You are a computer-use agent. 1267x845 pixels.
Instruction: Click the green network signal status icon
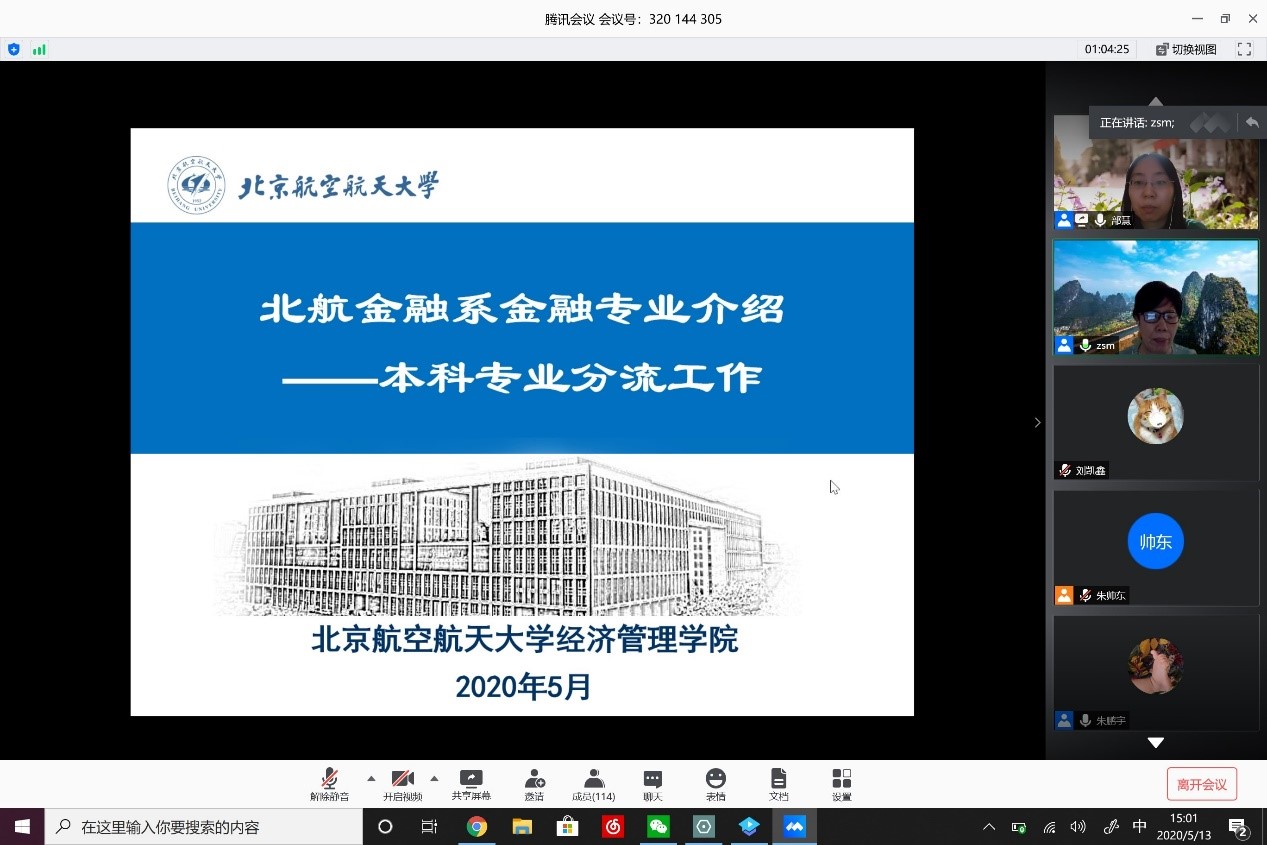(x=39, y=49)
